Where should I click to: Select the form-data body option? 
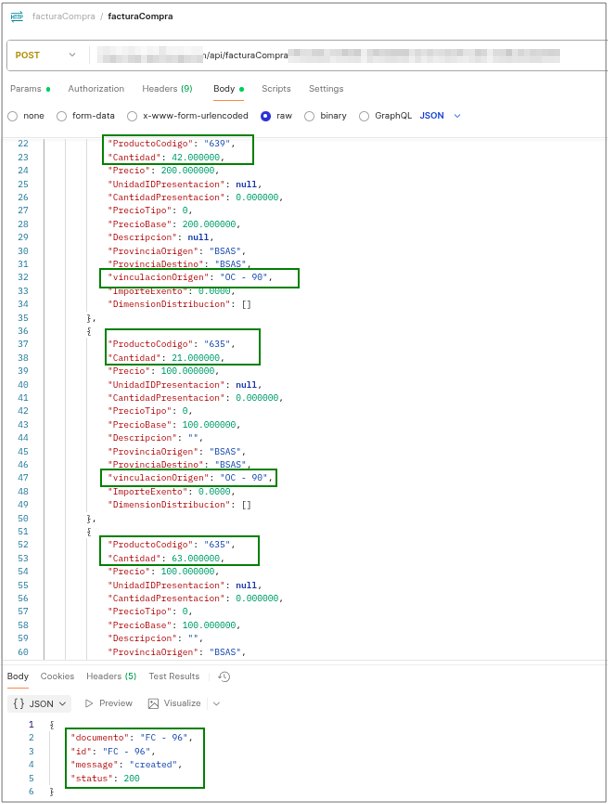62,116
